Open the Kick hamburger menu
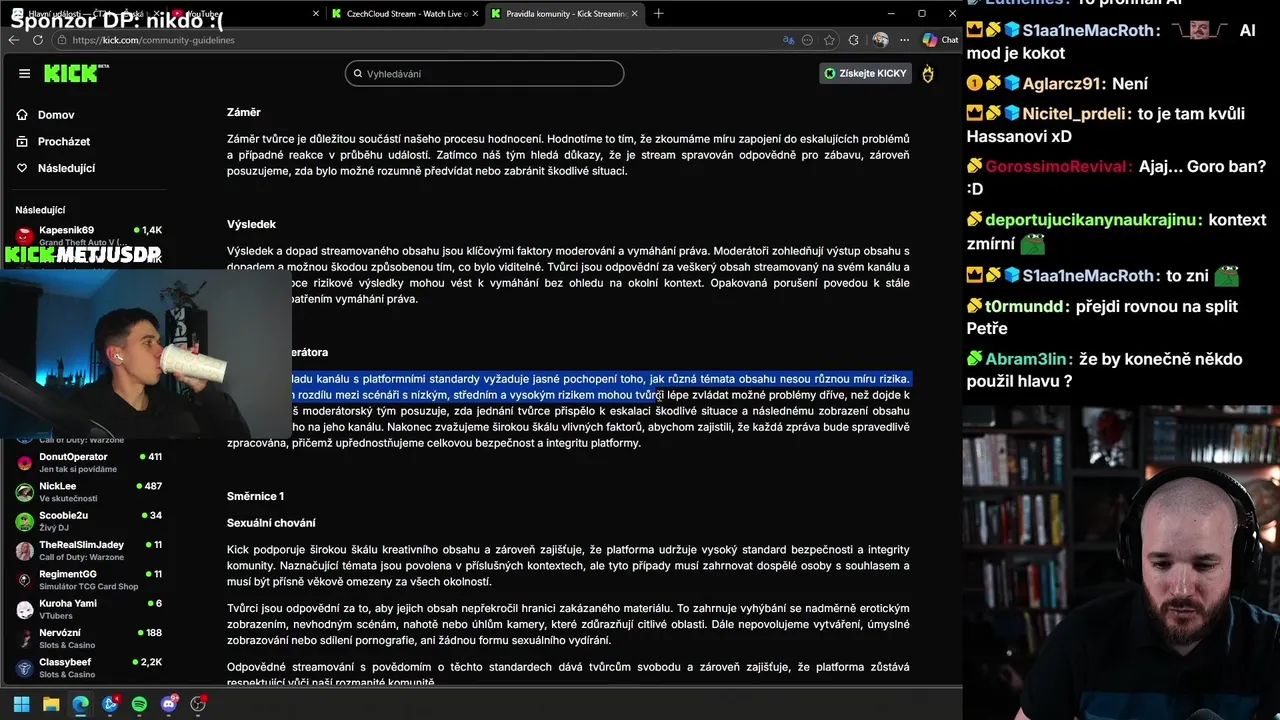Screen dimensions: 1280x720 [x=24, y=73]
